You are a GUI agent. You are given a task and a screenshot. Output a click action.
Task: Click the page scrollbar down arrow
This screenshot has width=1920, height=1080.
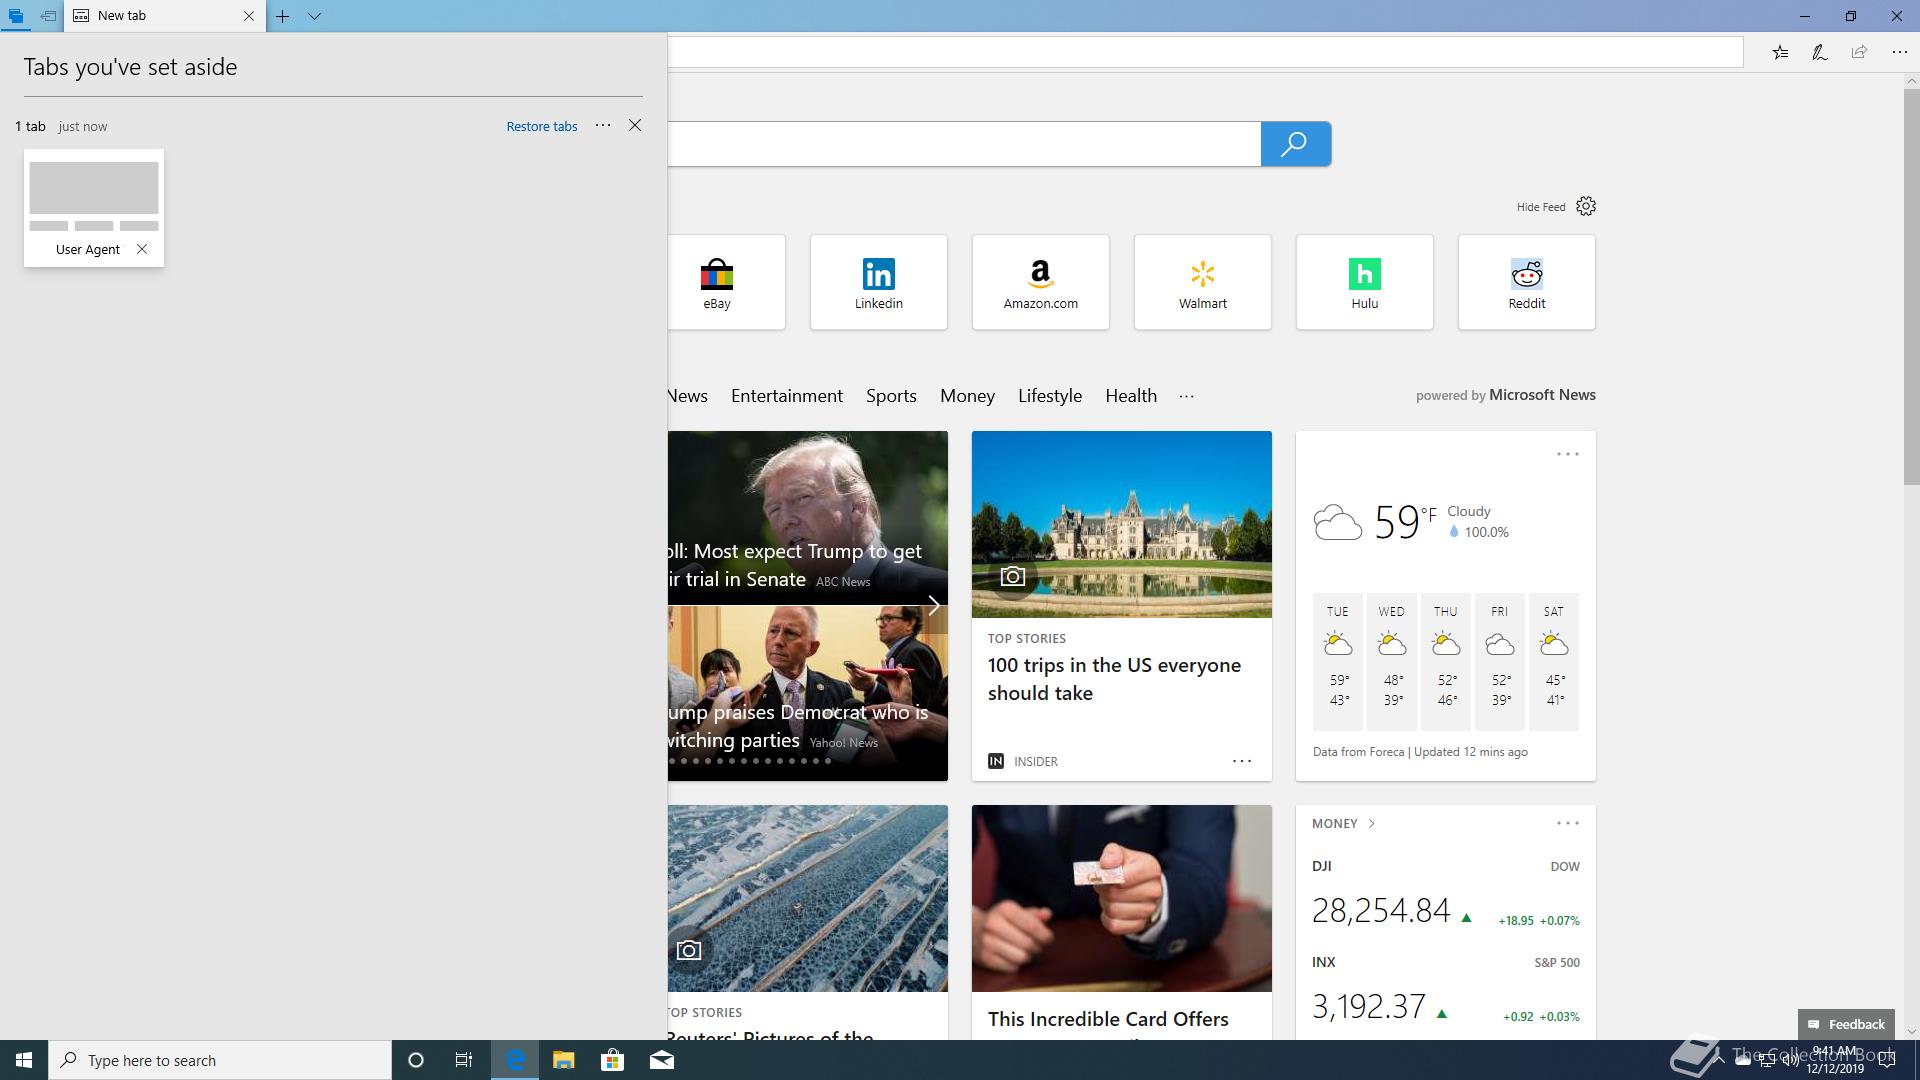1911,1032
